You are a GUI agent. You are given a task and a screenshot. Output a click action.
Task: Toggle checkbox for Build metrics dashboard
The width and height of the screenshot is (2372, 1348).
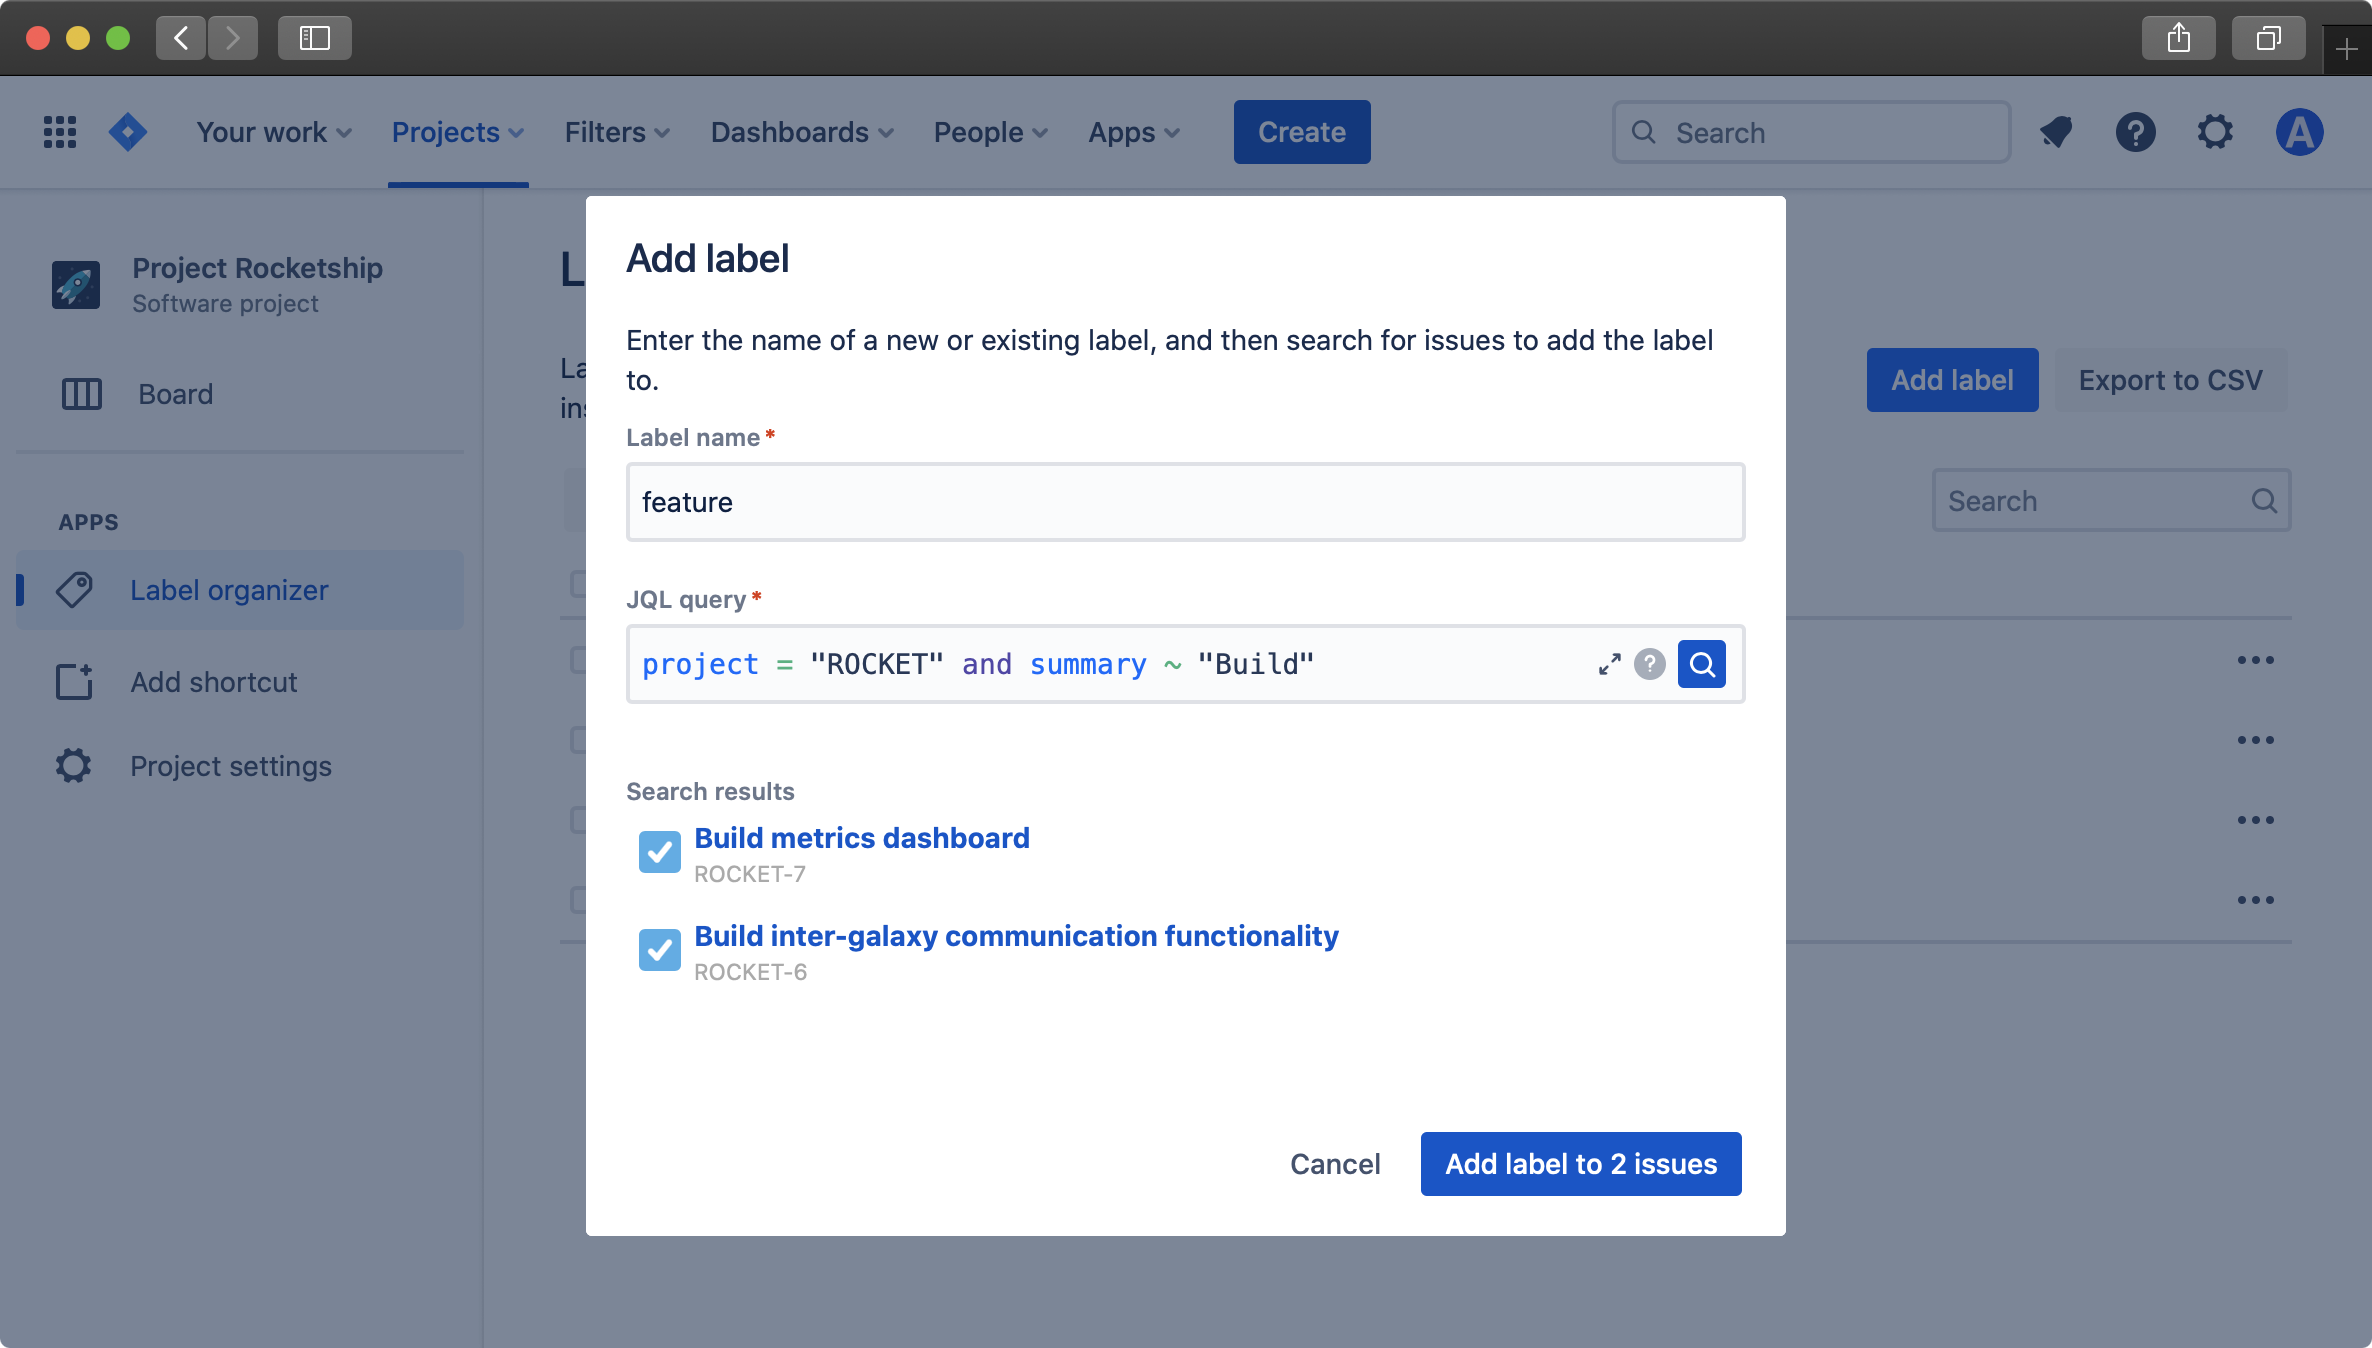[x=658, y=851]
